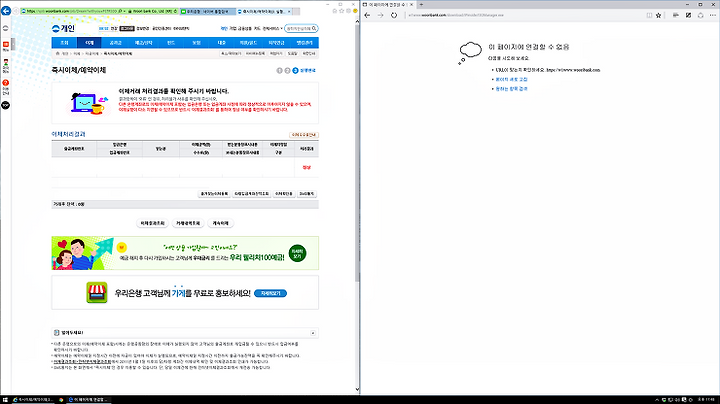Click the taskbar clock
The image size is (720, 404).
point(706,400)
